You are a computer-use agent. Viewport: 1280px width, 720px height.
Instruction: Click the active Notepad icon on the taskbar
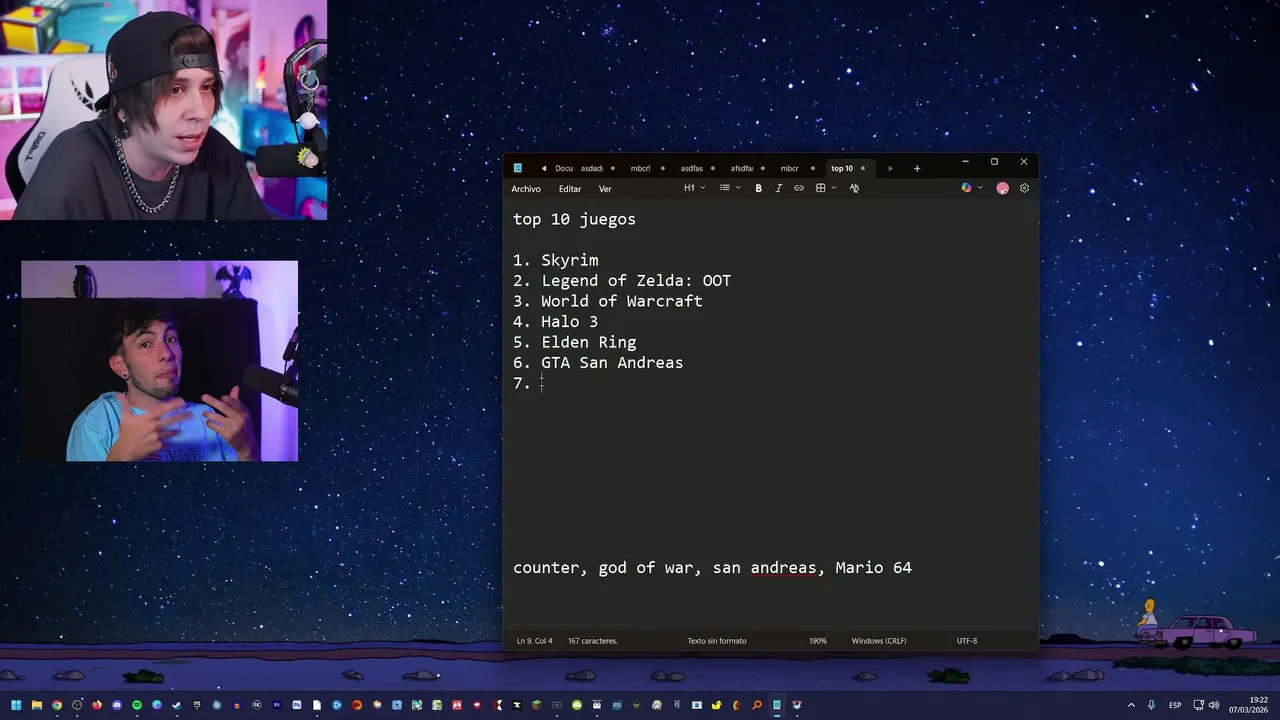776,705
